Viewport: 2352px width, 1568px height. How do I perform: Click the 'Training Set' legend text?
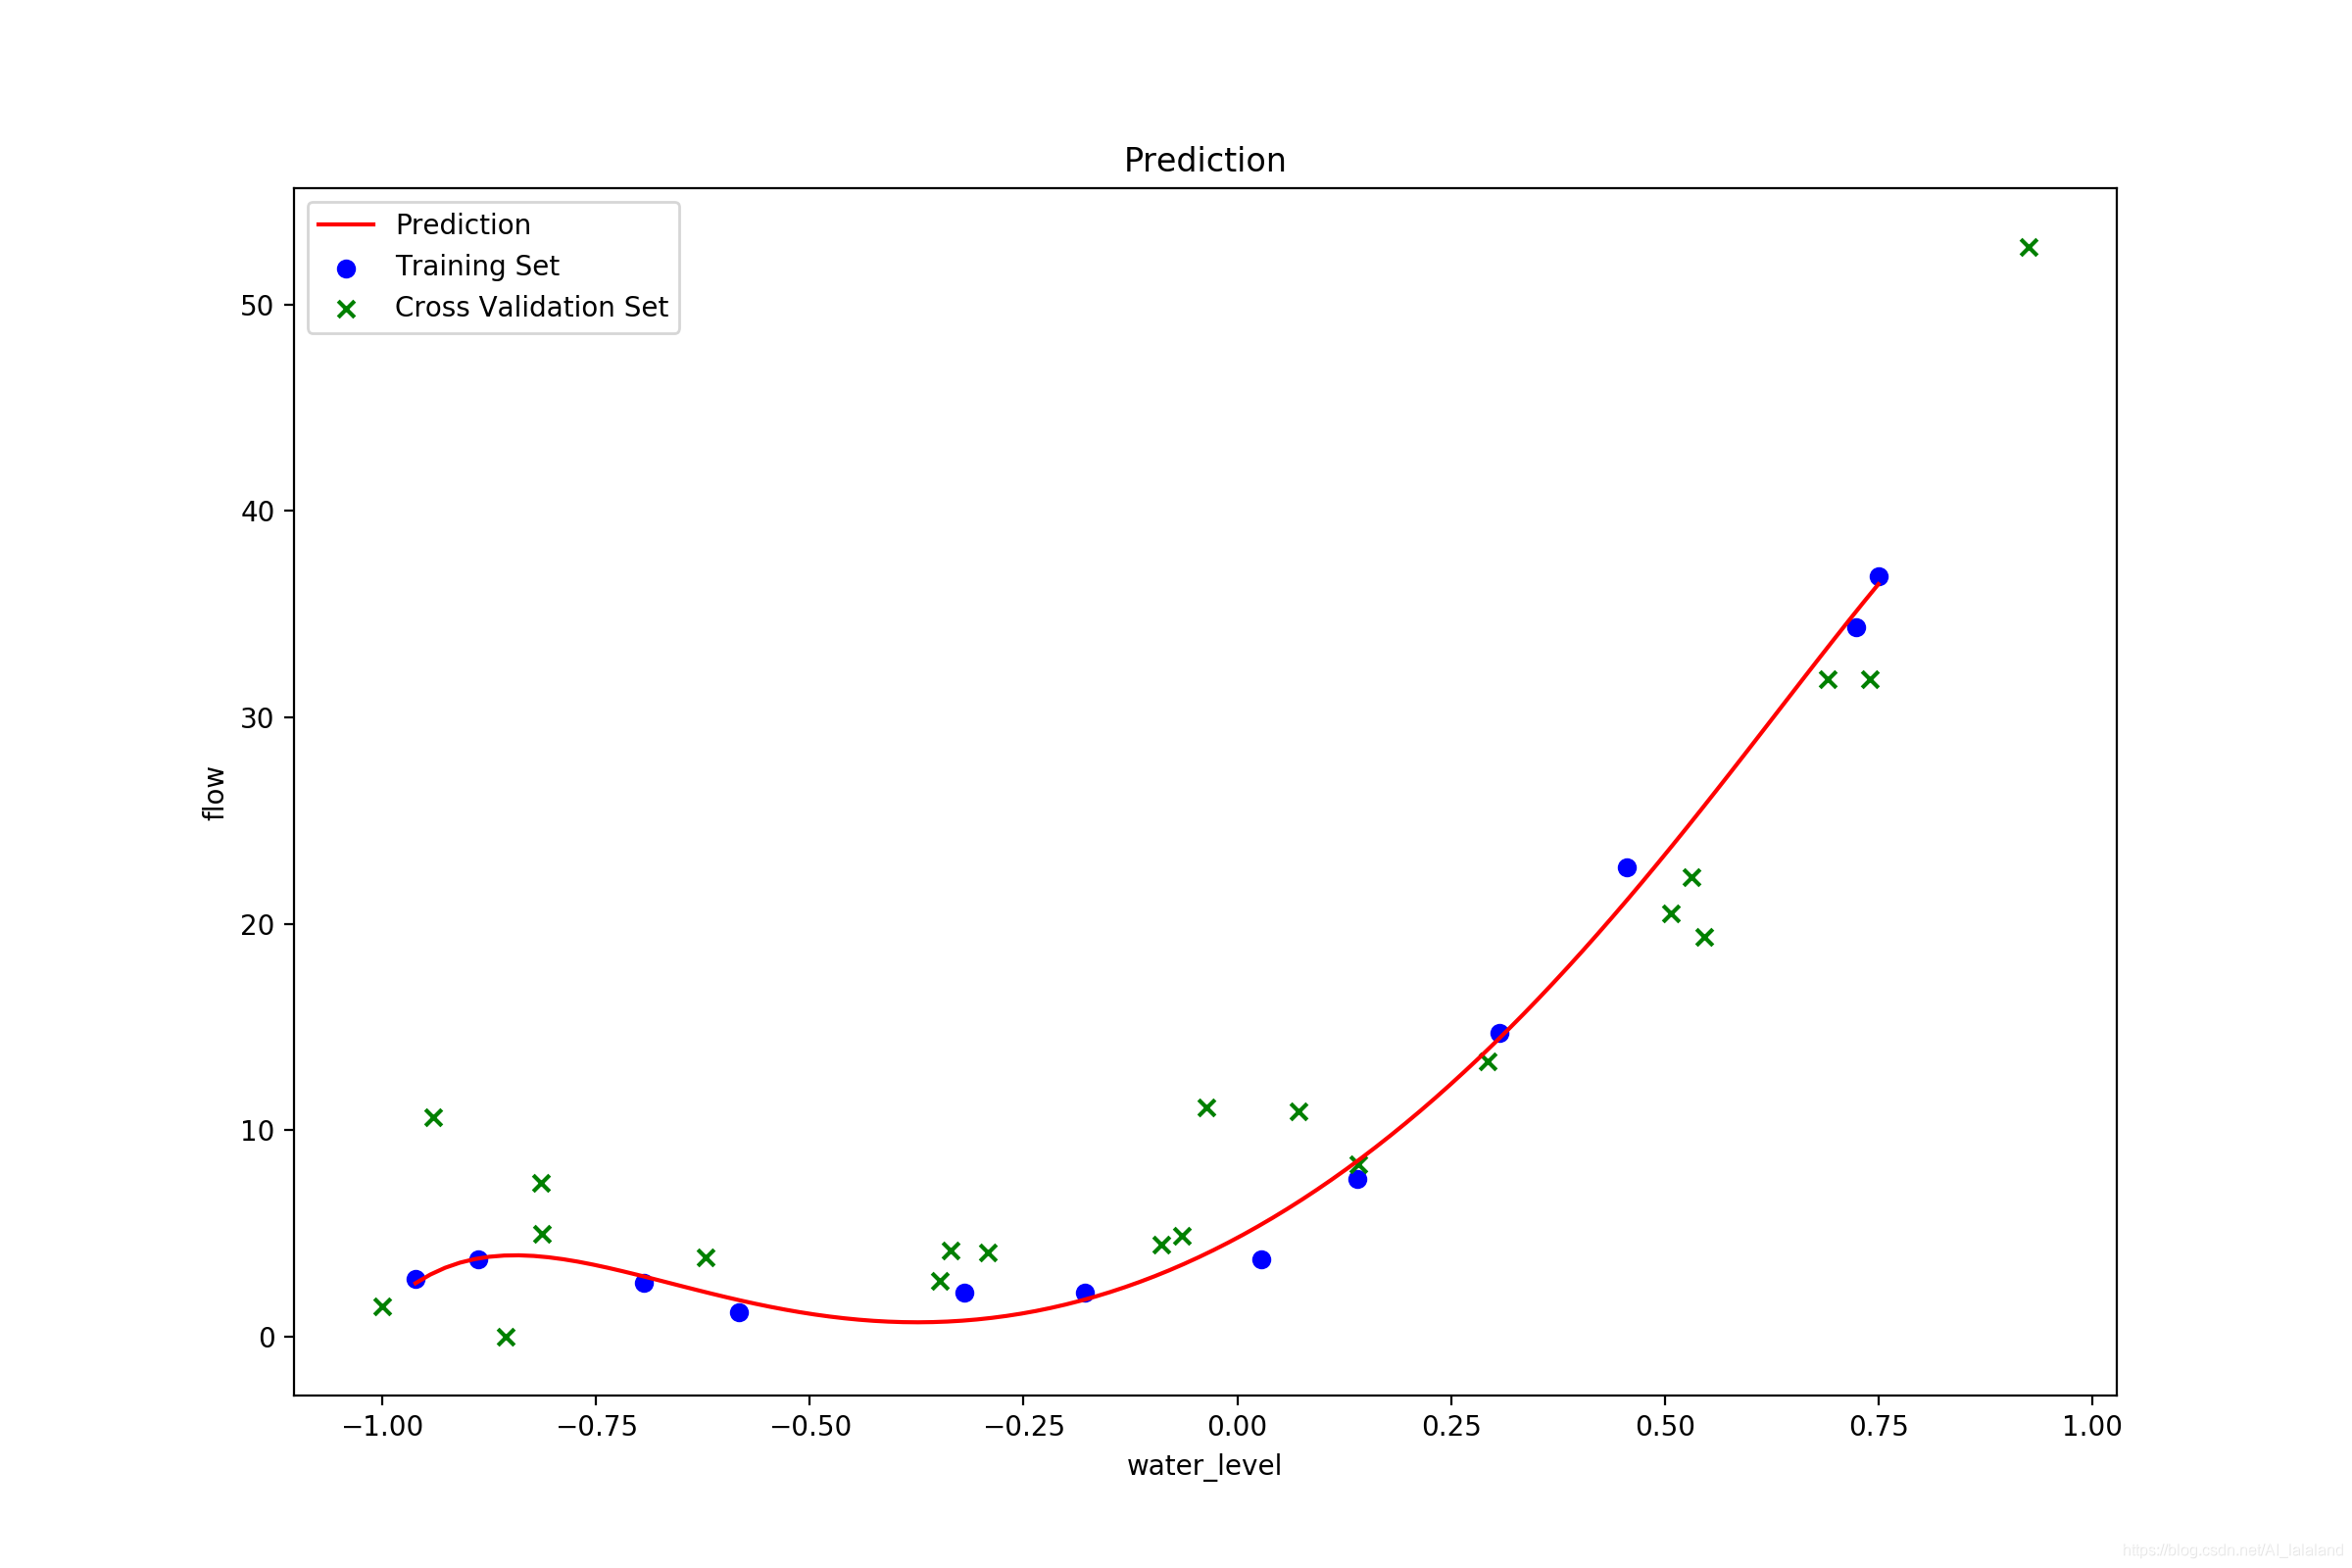pos(477,266)
